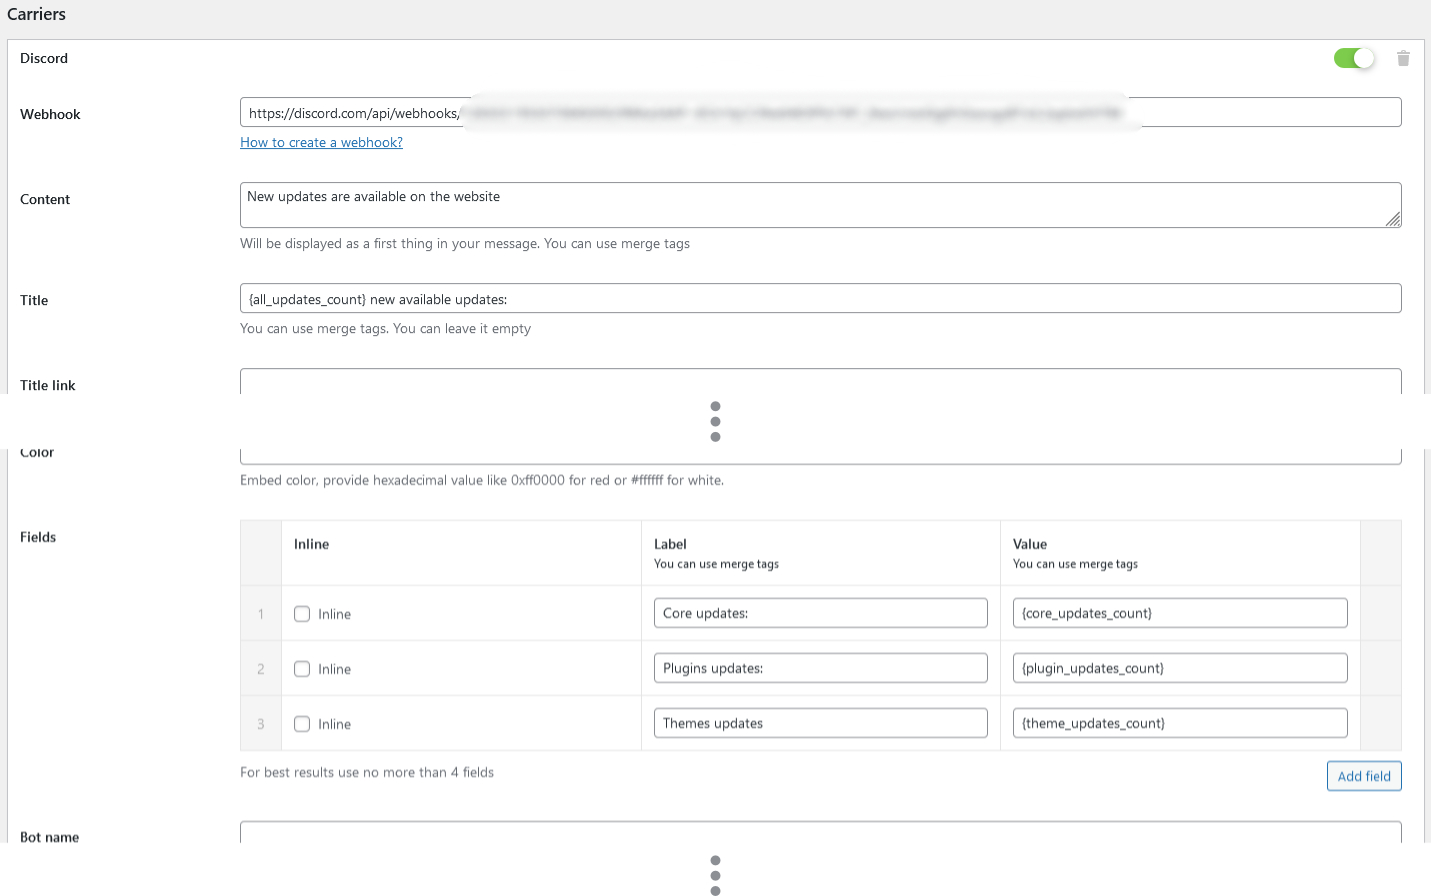Click the 'Title' field label
This screenshot has height=896, width=1431.
[34, 300]
